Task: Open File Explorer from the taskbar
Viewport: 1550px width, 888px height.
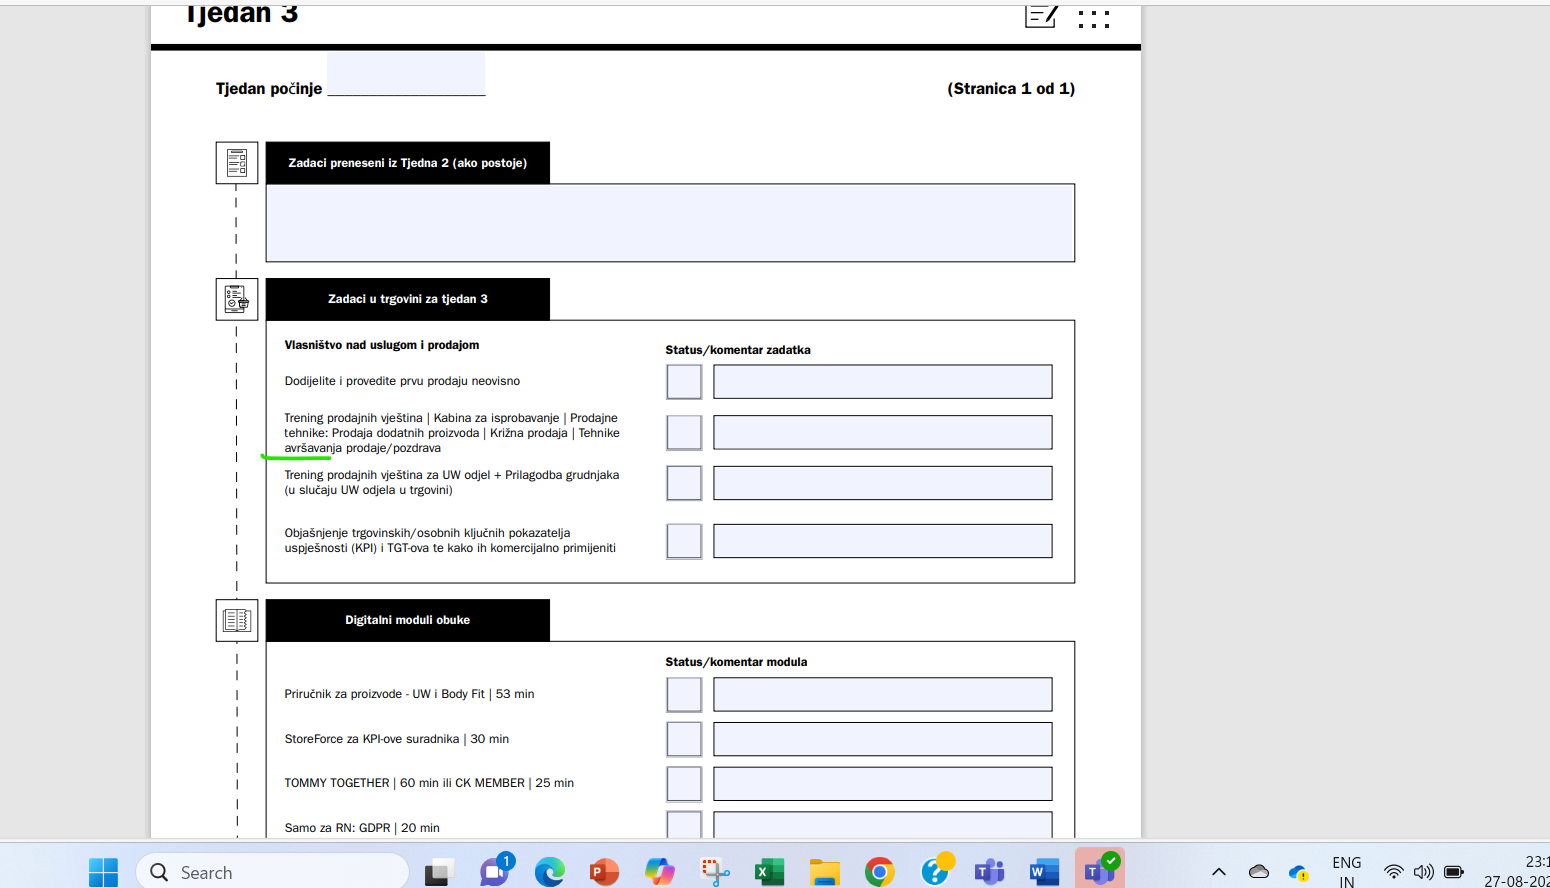Action: click(x=824, y=872)
